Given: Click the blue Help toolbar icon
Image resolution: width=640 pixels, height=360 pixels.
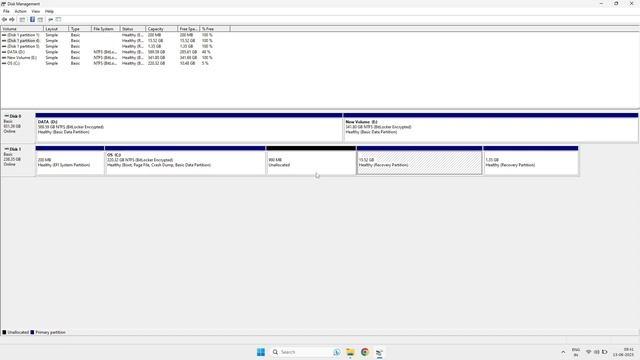Looking at the screenshot, I should (32, 20).
